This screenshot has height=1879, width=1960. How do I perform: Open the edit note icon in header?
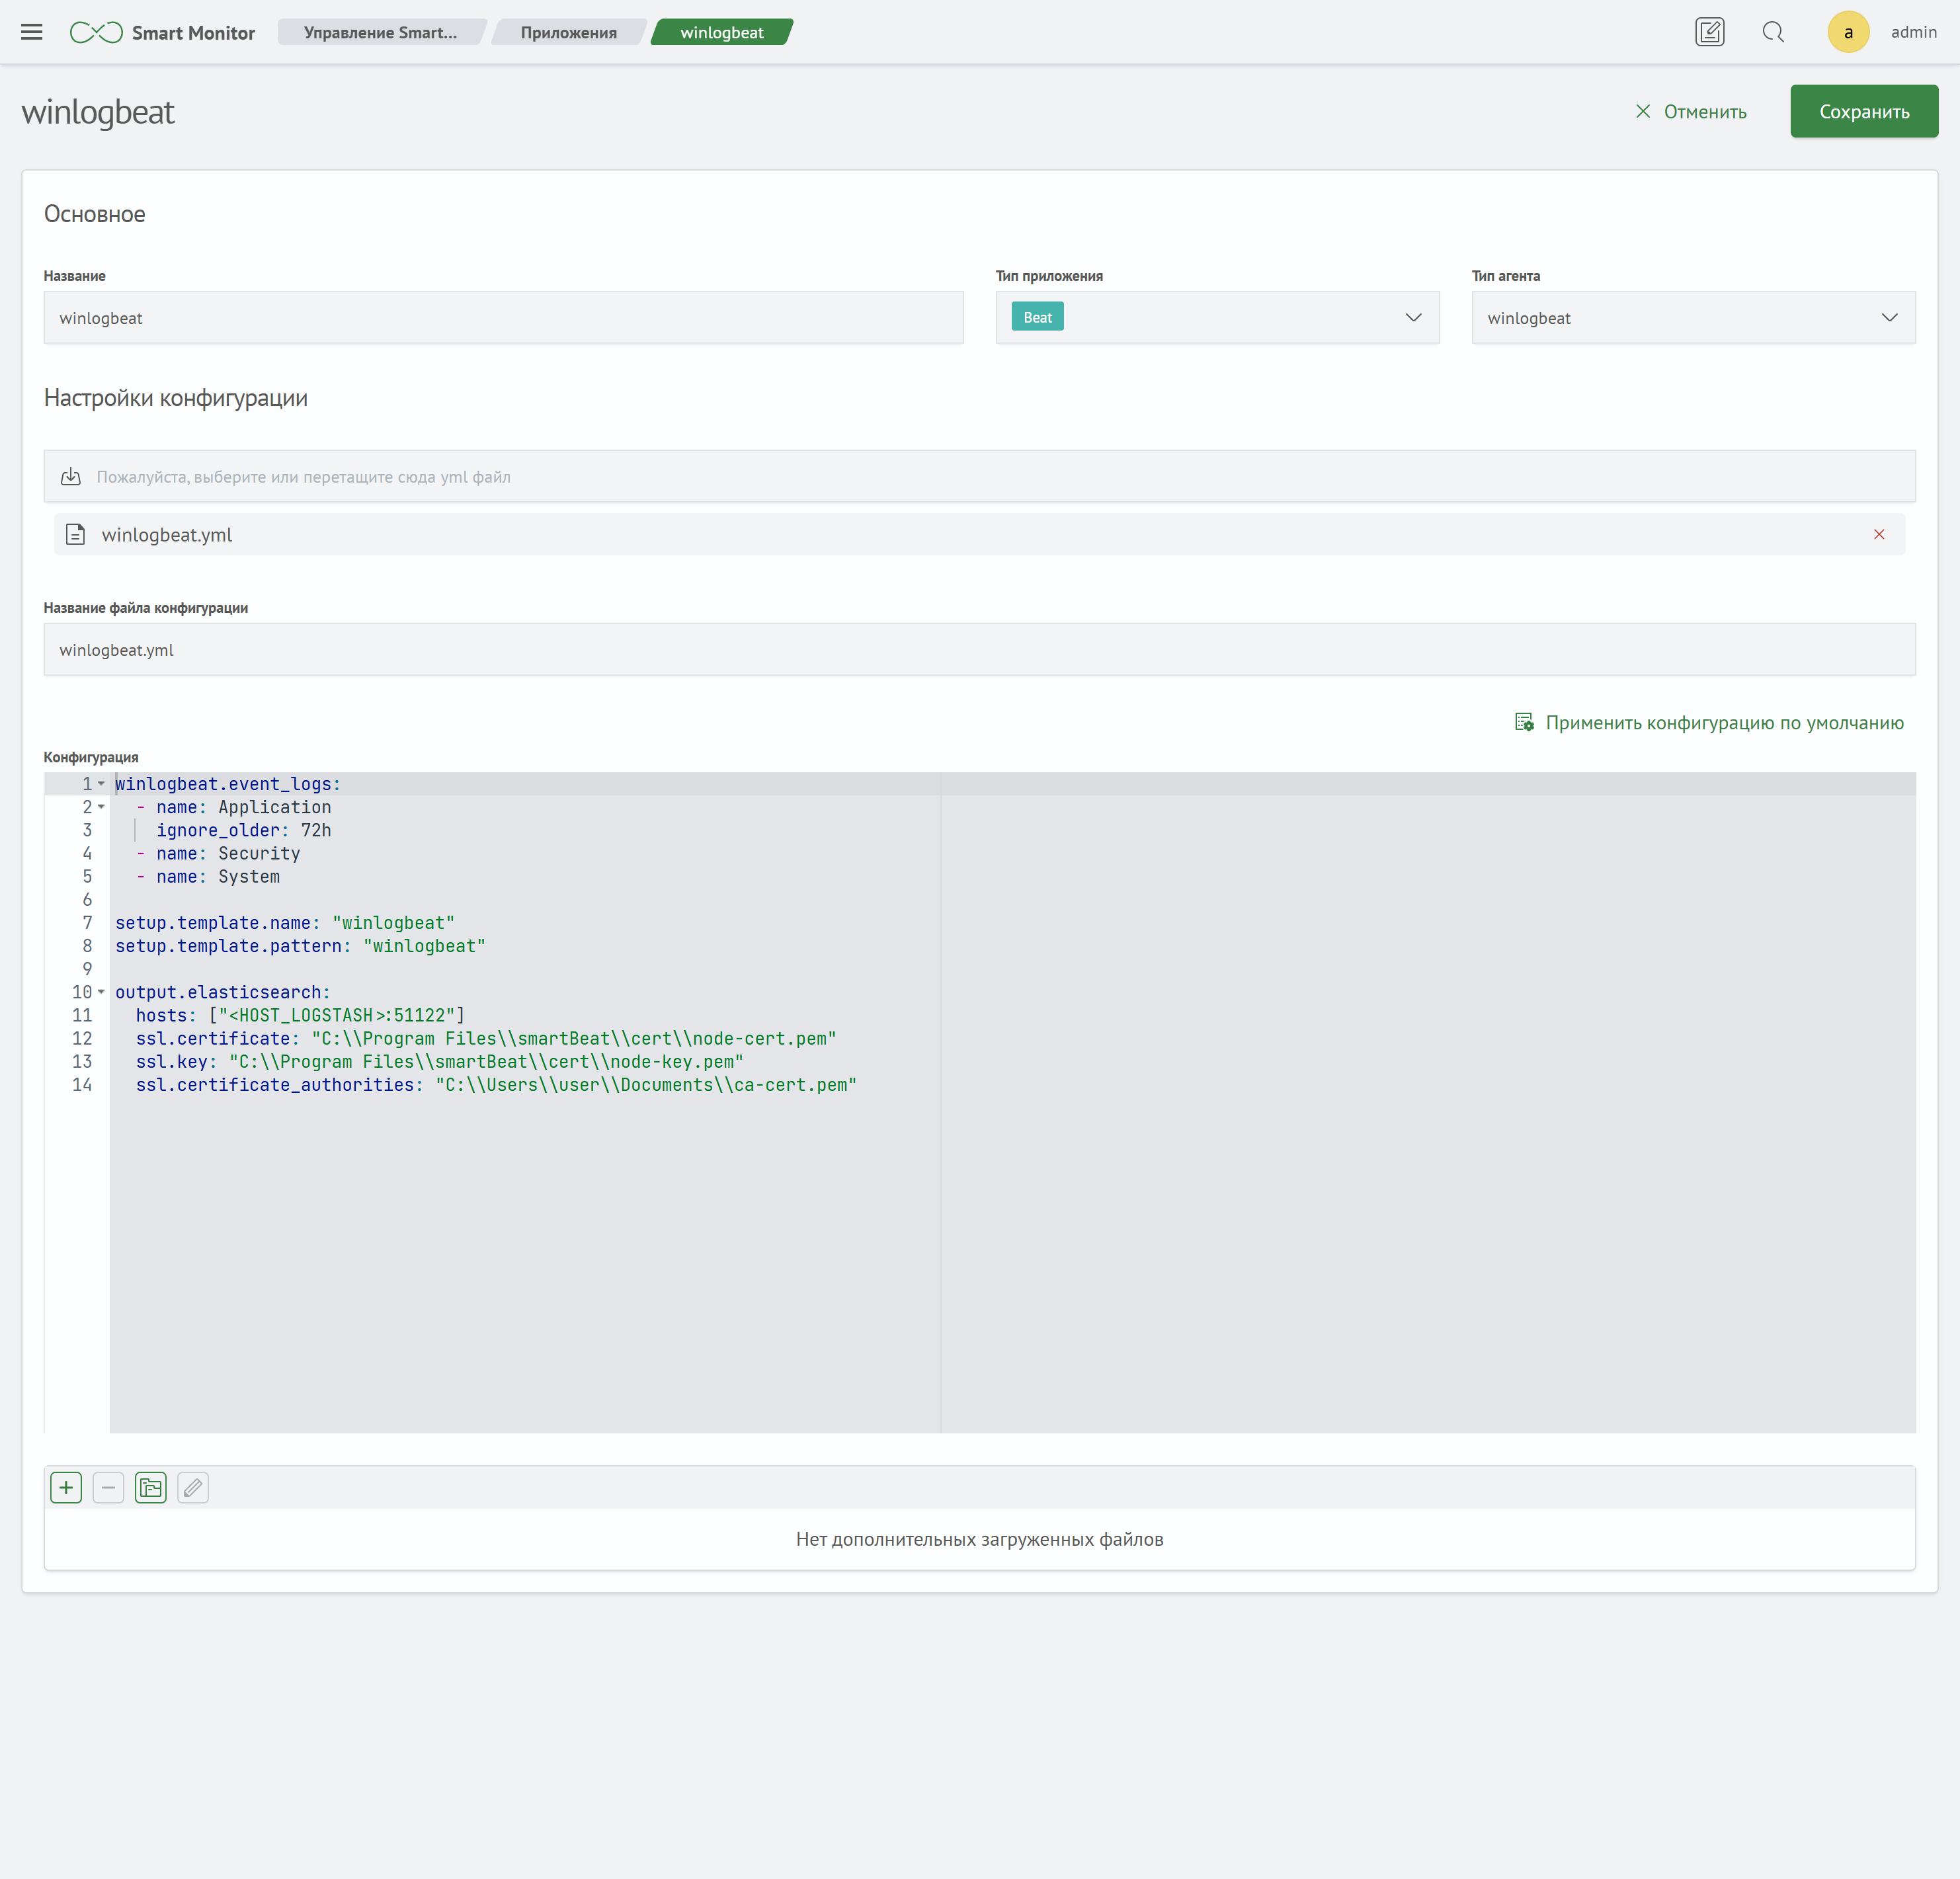tap(1709, 32)
